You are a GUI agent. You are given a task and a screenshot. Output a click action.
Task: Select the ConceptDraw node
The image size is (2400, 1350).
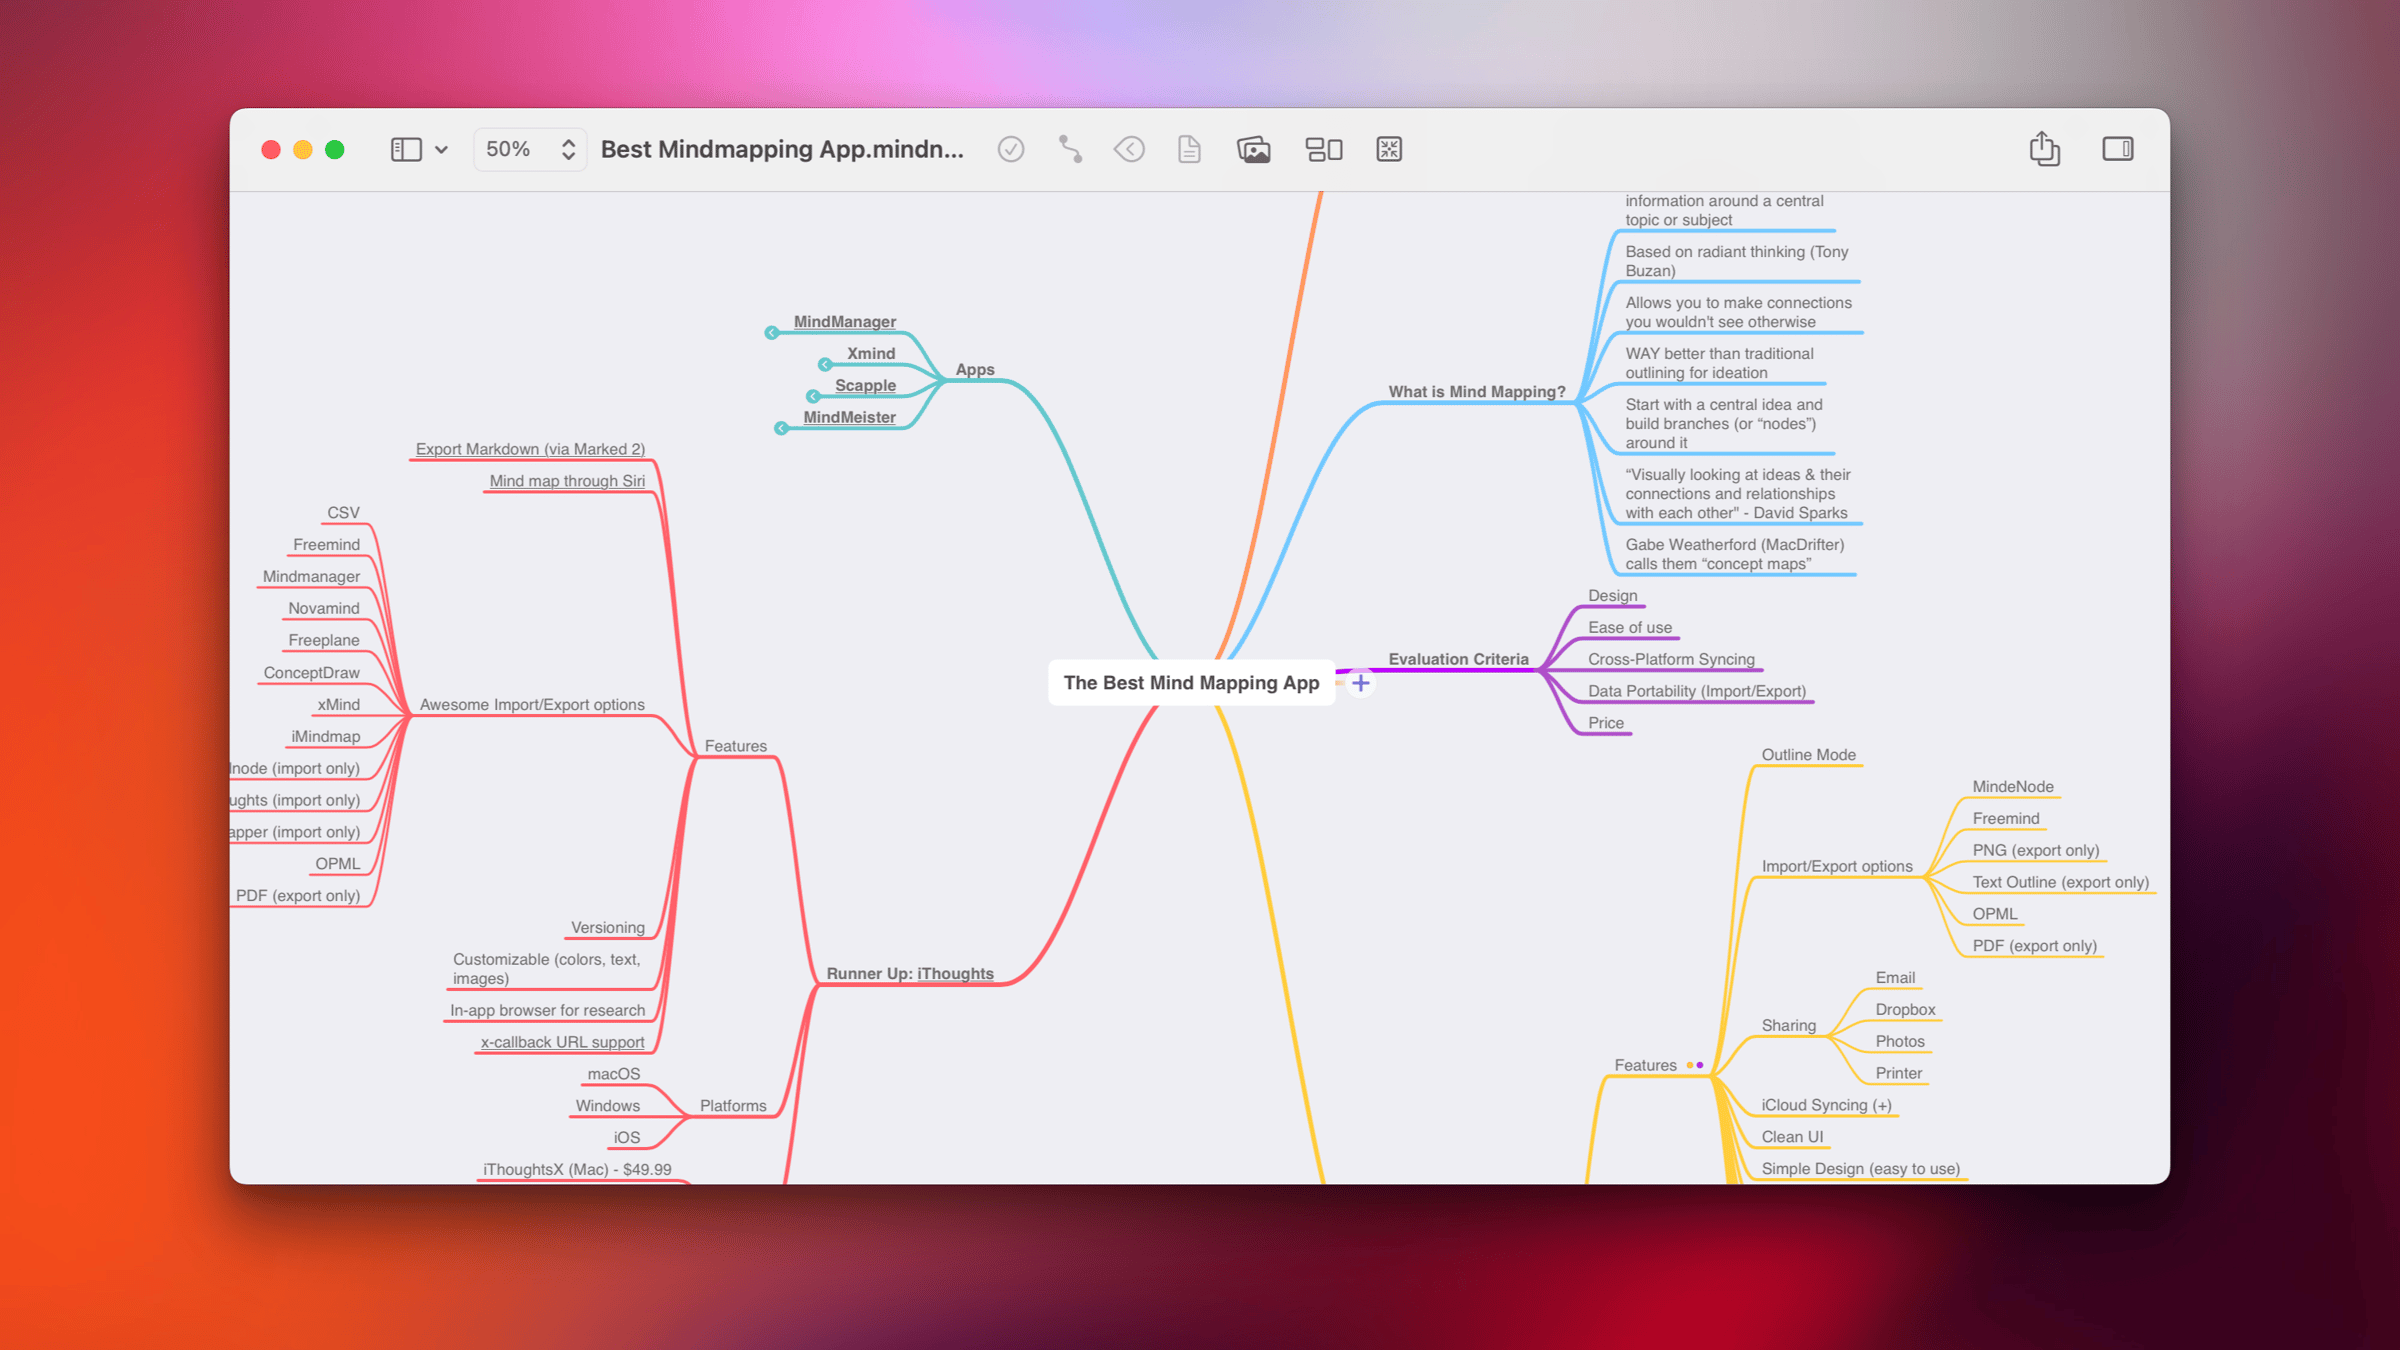pyautogui.click(x=311, y=673)
